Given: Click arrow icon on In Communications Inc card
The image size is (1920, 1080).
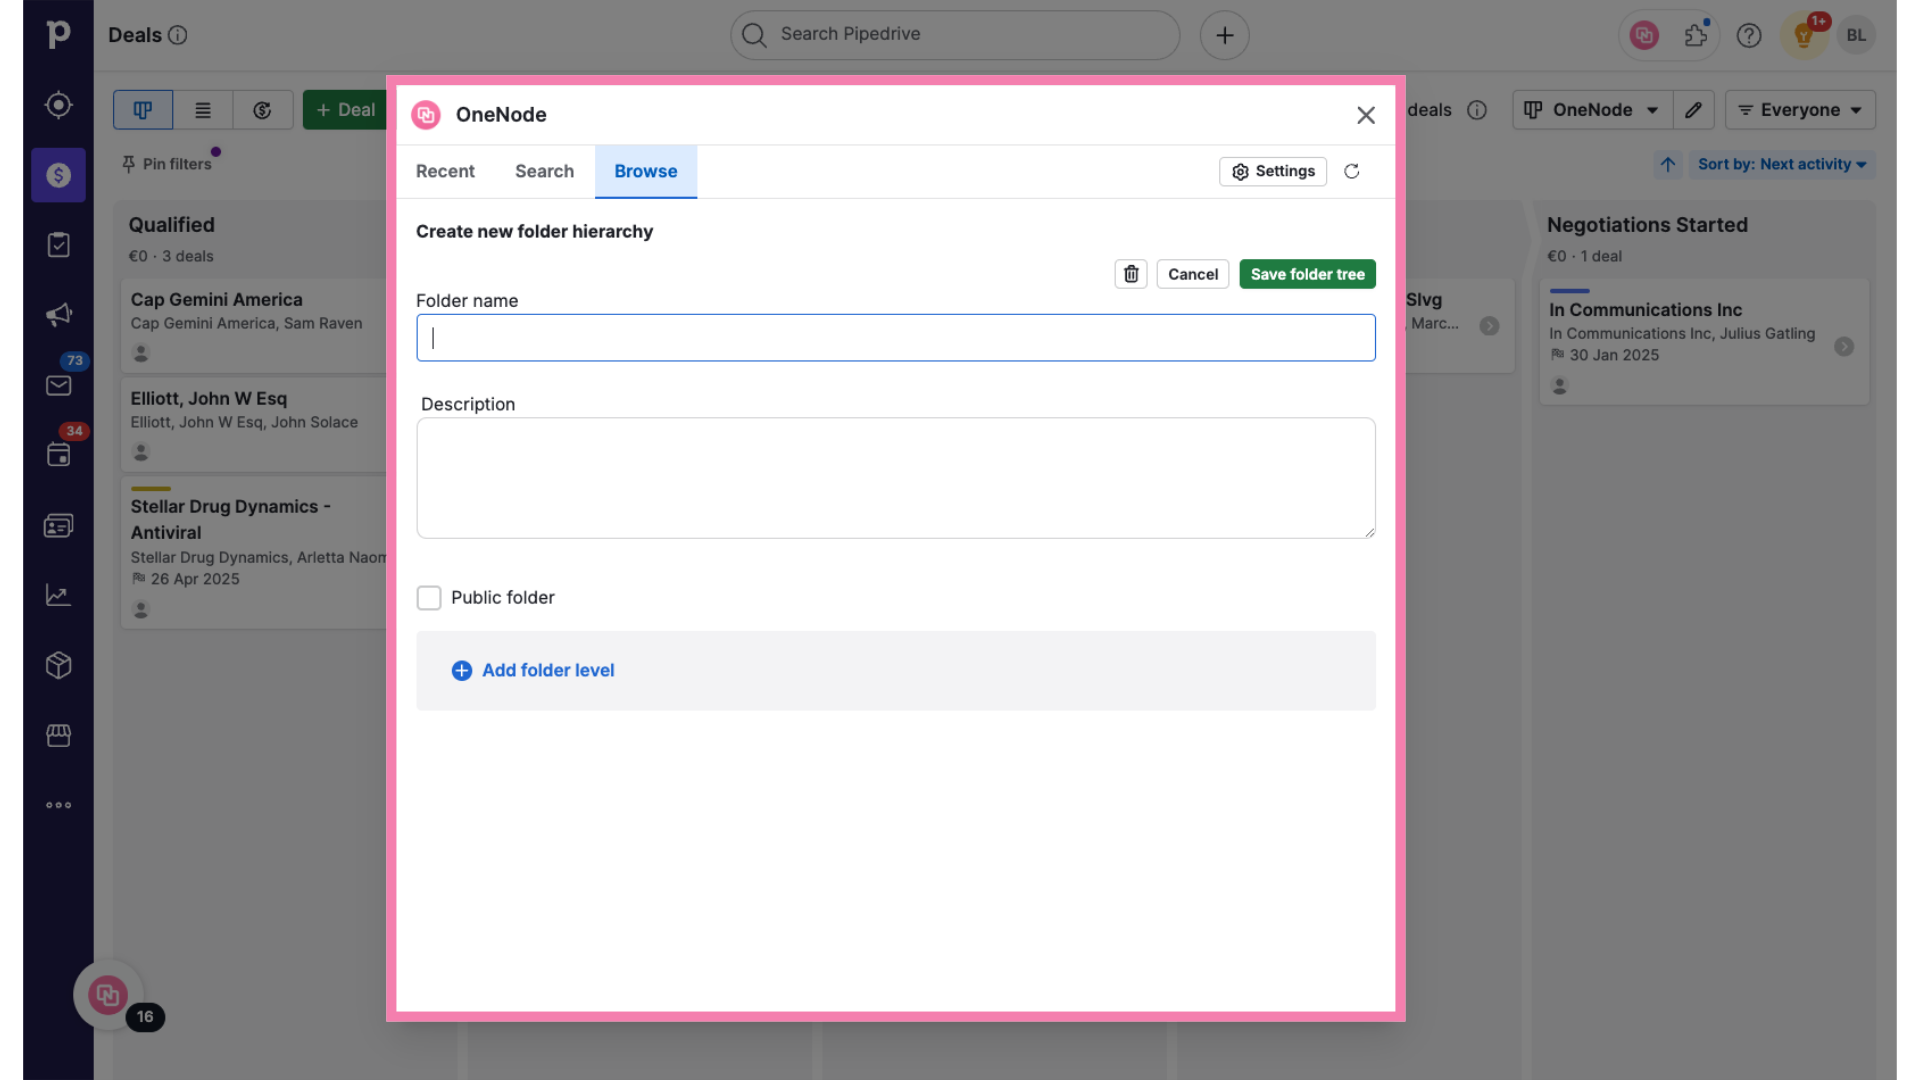Looking at the screenshot, I should (1844, 346).
